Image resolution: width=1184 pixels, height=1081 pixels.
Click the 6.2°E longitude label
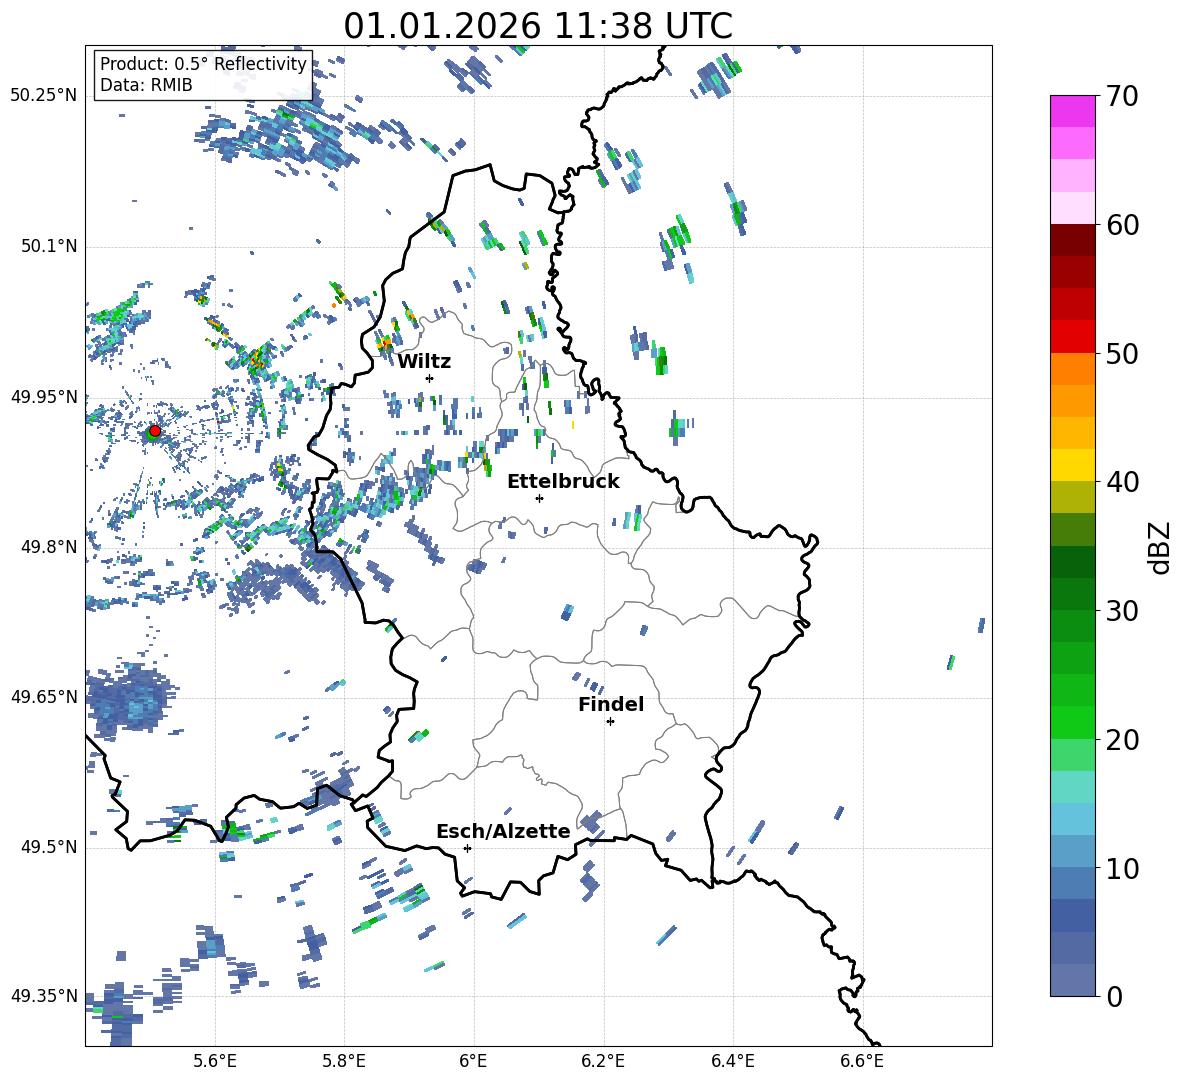point(603,1061)
